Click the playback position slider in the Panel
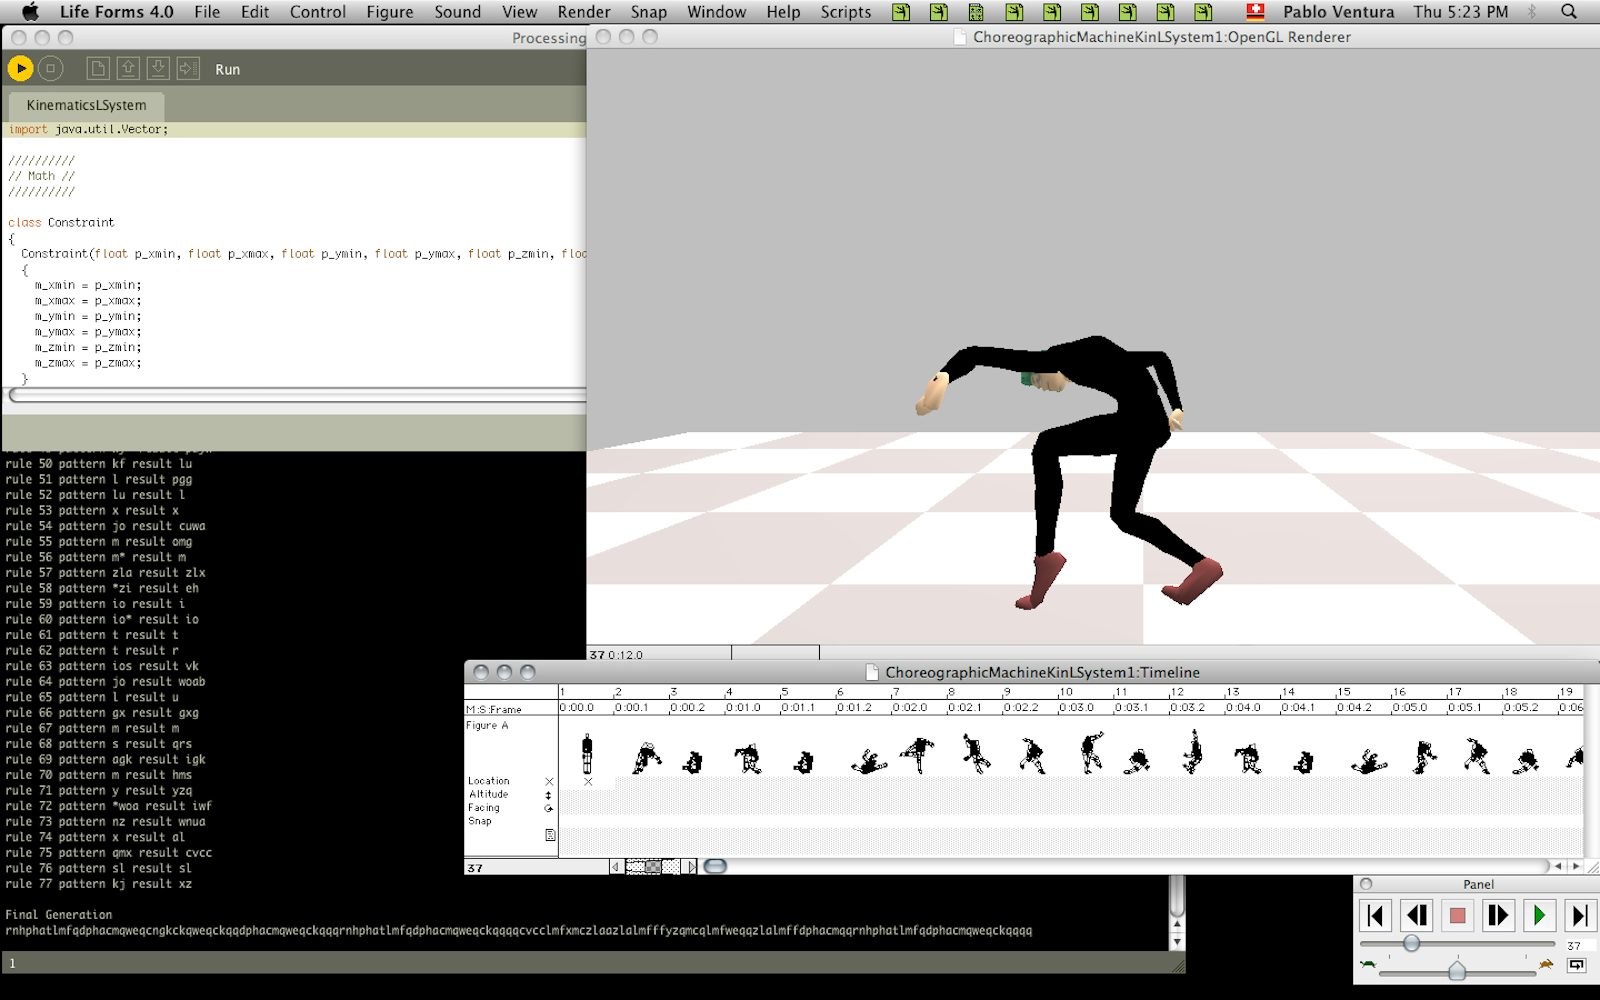Viewport: 1600px width, 1000px height. click(1412, 943)
